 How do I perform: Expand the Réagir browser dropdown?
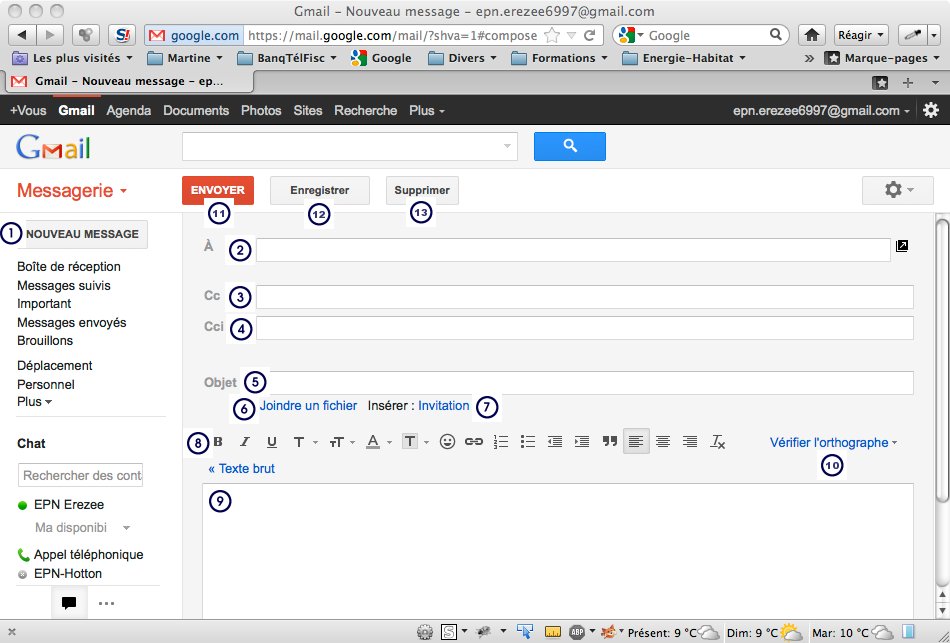[861, 35]
